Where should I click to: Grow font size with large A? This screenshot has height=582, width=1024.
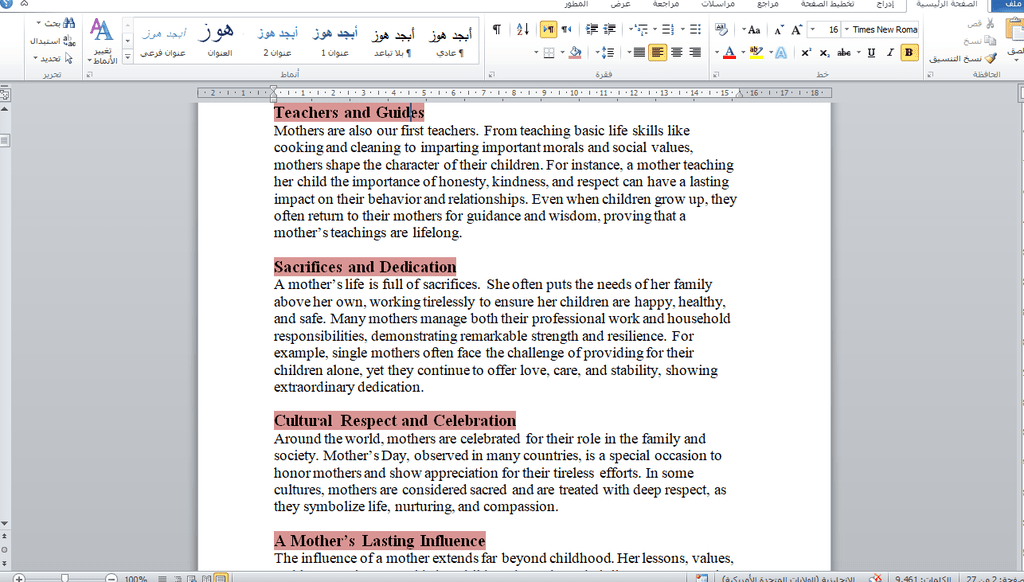point(797,29)
